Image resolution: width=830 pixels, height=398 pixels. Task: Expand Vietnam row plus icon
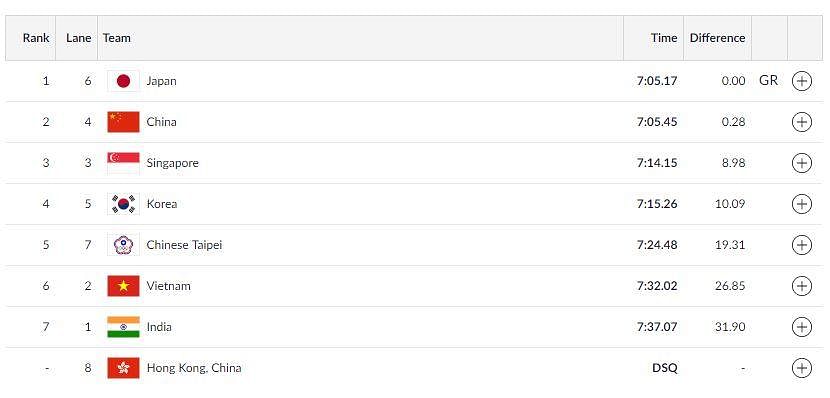[801, 286]
